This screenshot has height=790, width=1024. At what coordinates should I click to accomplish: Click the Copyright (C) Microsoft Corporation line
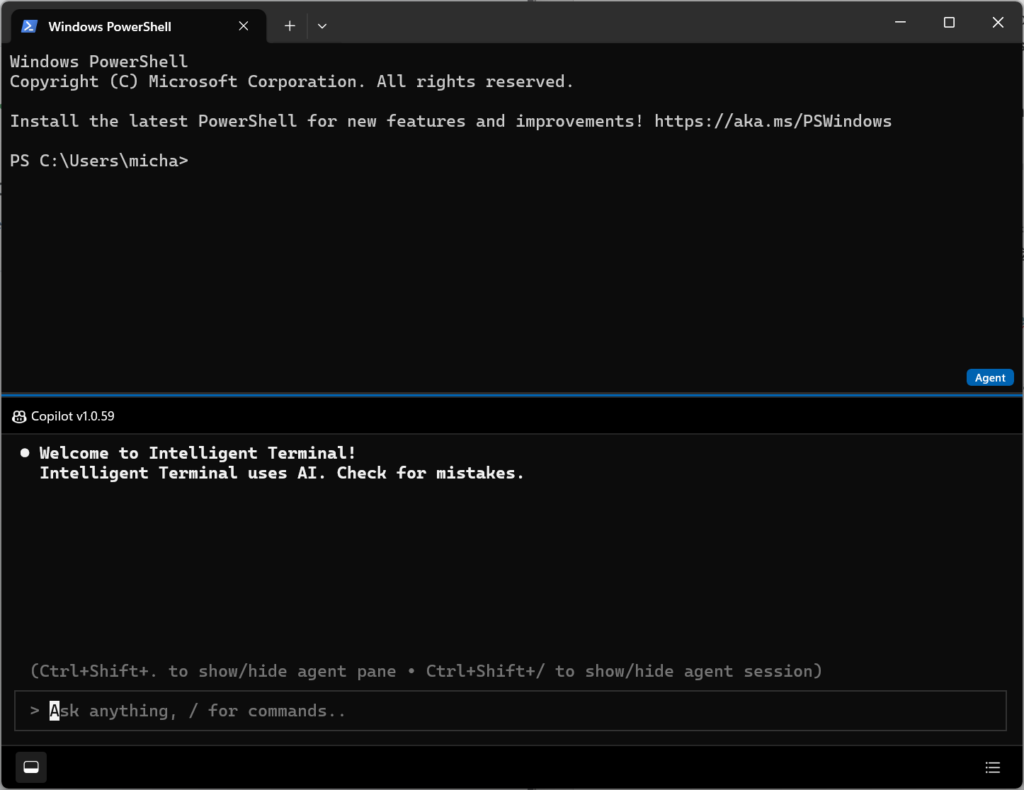click(291, 82)
